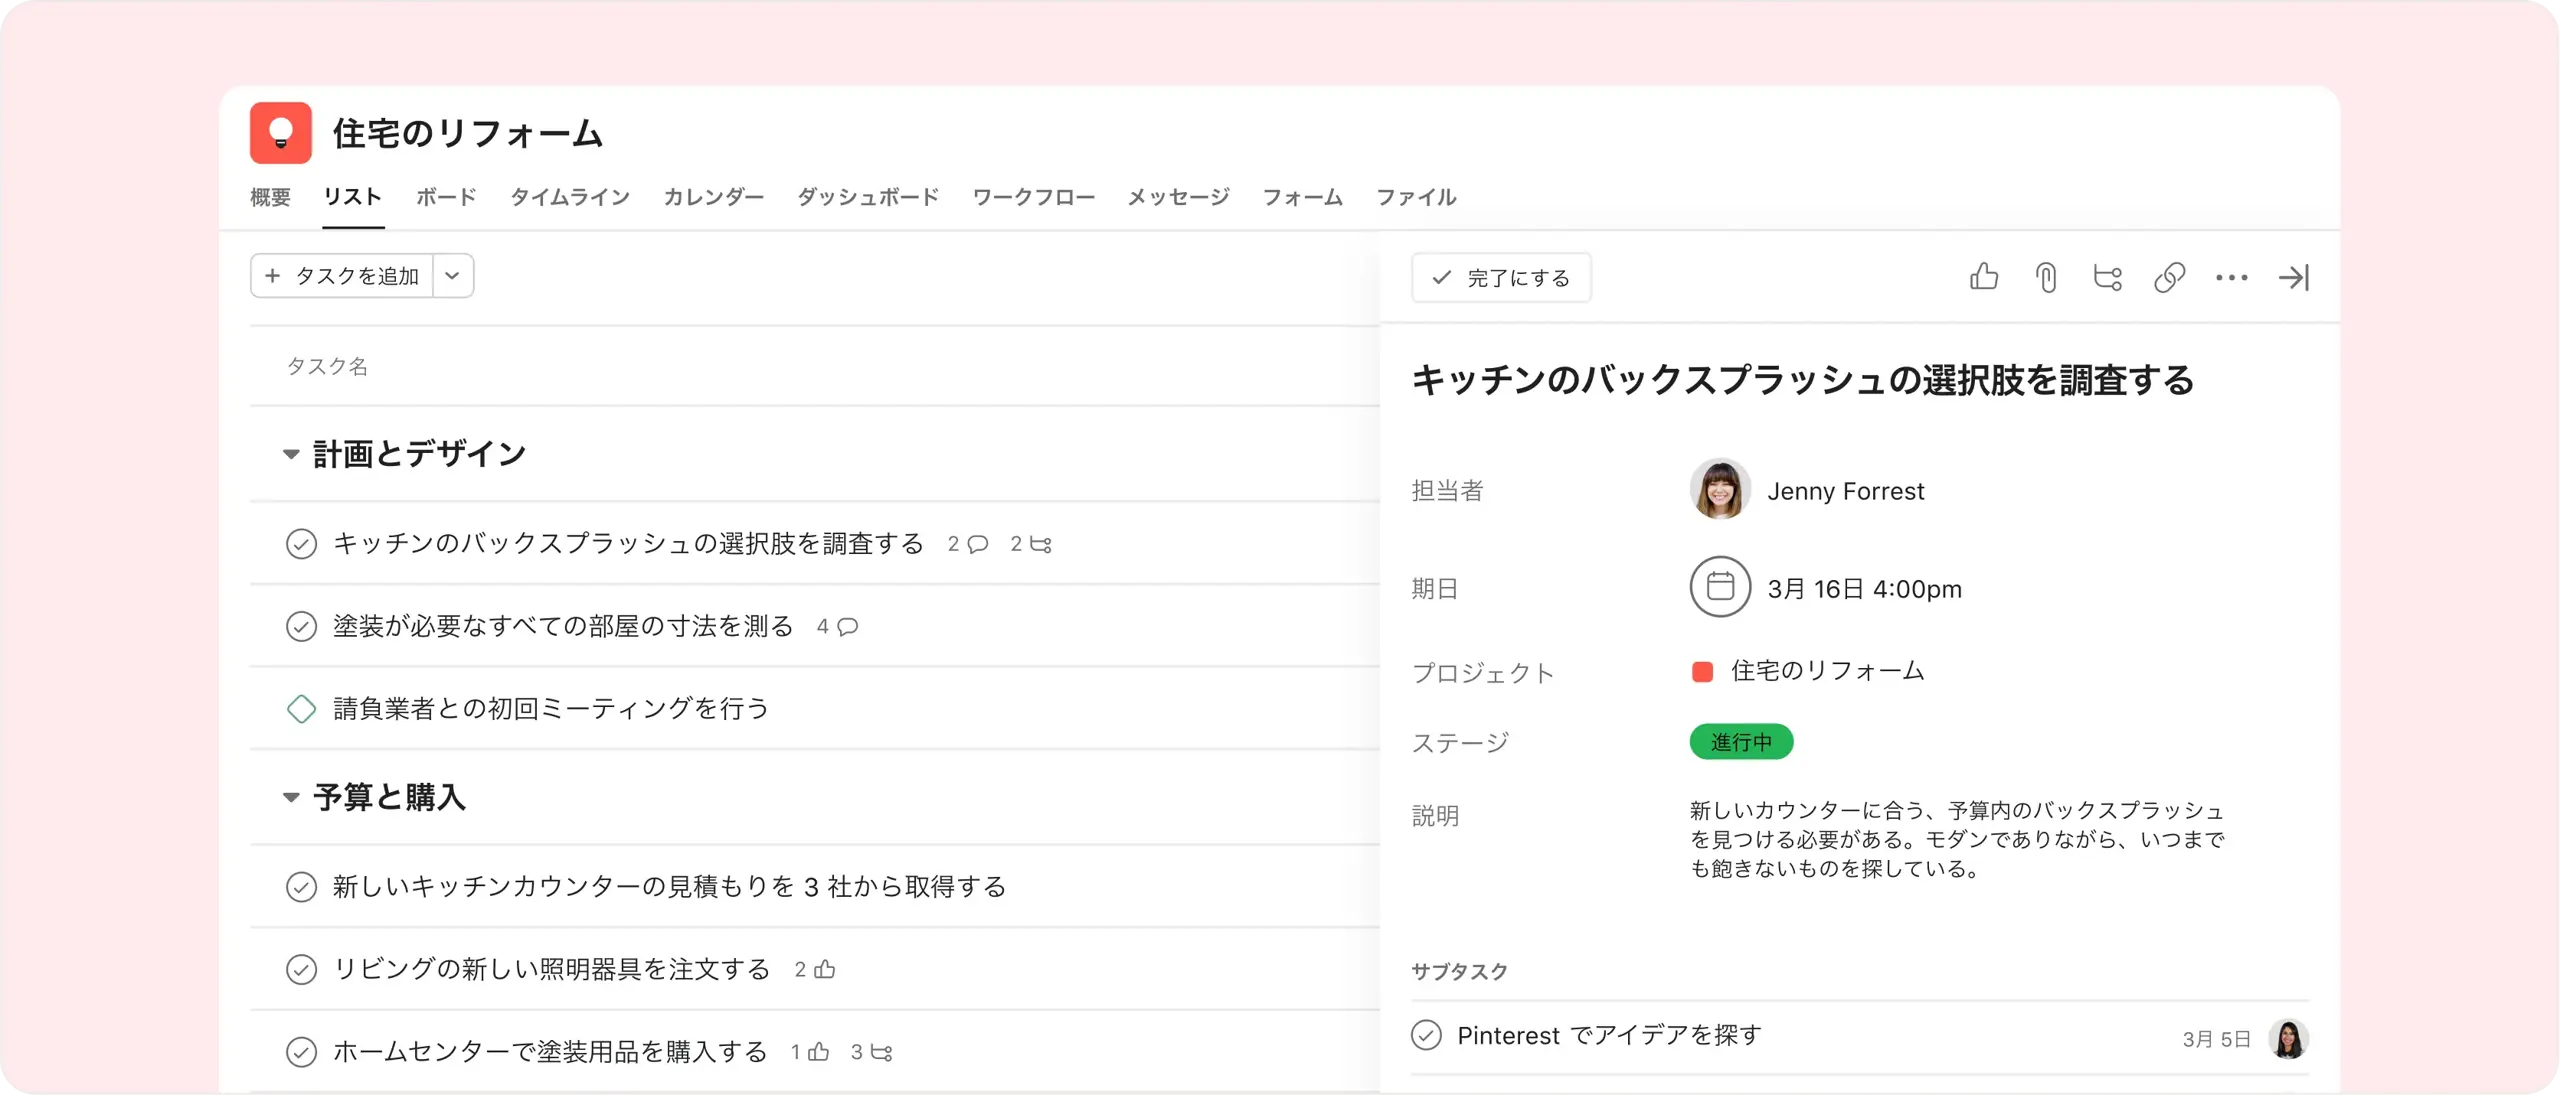Close the task details pane arrow icon

[x=2294, y=277]
